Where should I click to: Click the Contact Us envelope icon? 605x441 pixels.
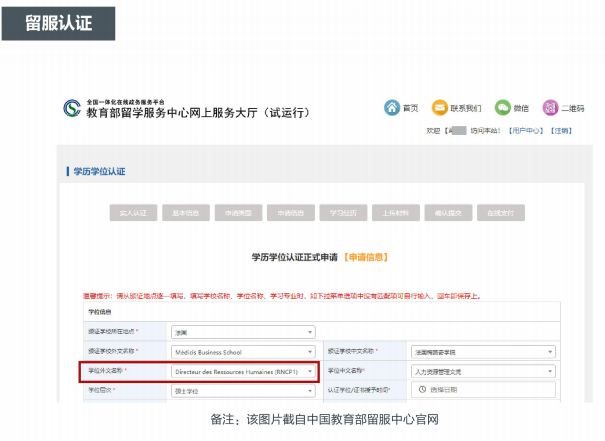click(439, 108)
